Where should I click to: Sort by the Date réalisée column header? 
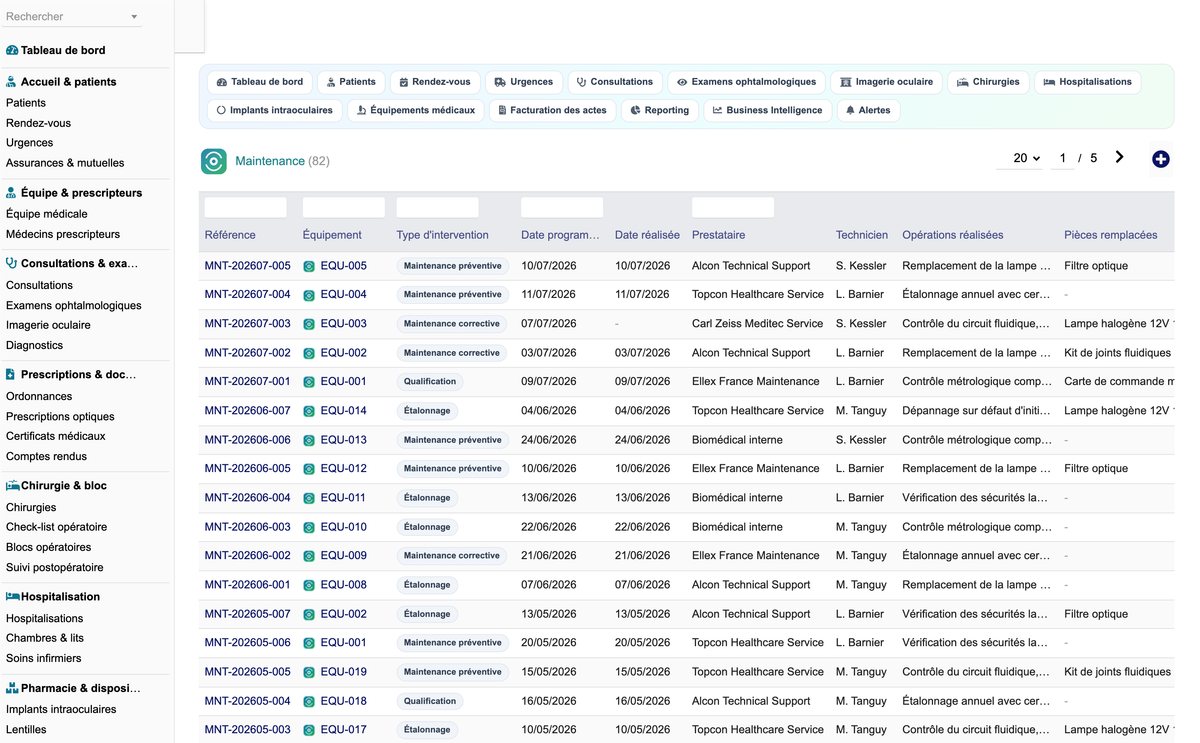click(647, 235)
